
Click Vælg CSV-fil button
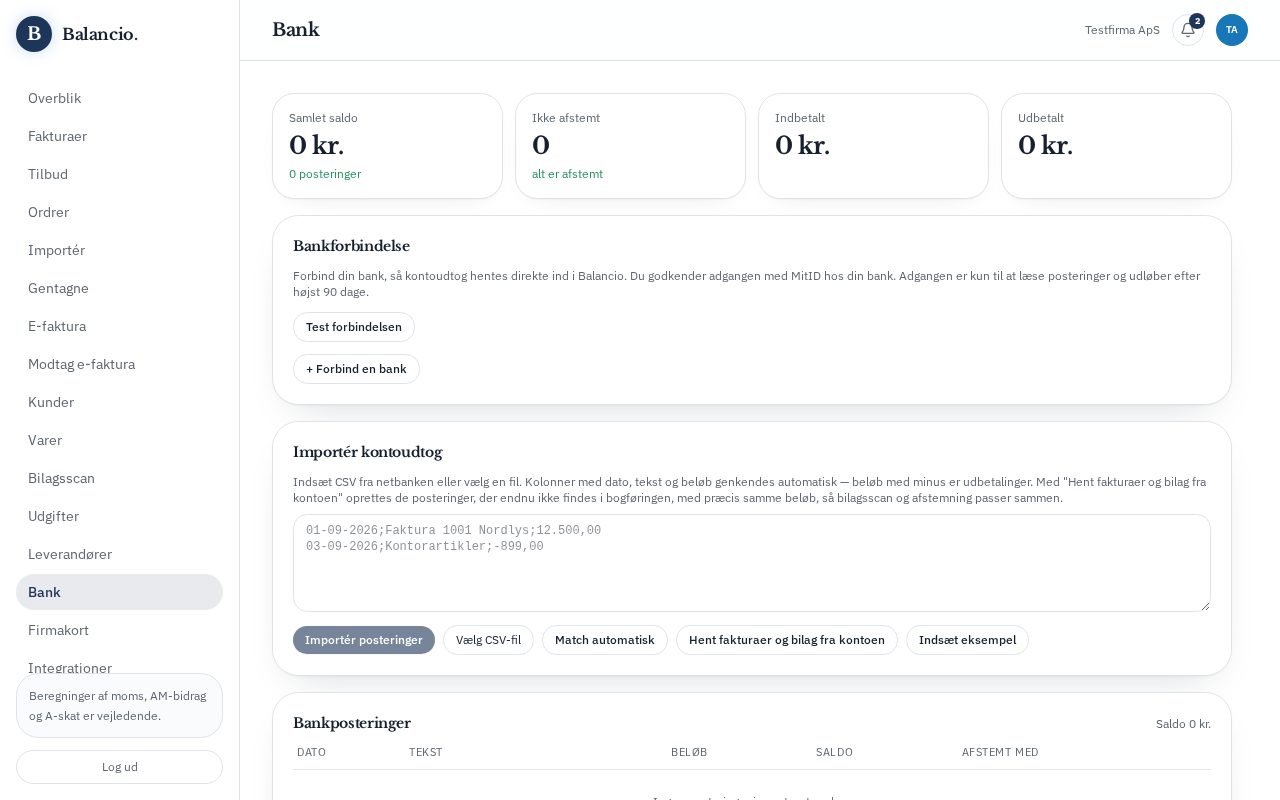488,640
